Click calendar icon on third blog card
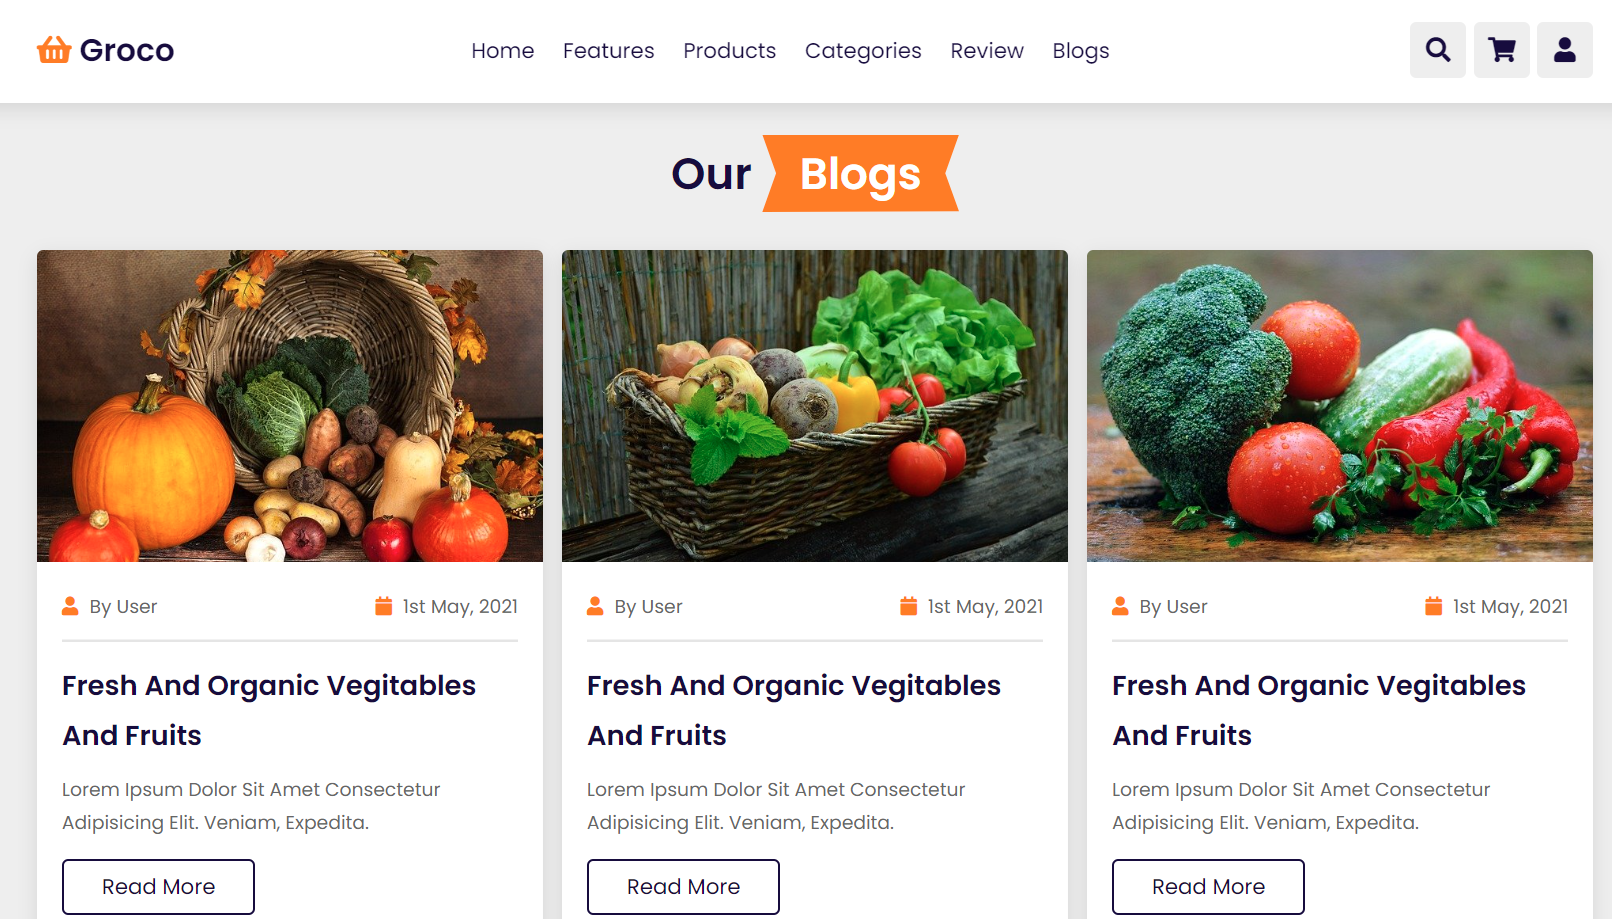Screen dimensions: 1612x919 pos(1433,606)
